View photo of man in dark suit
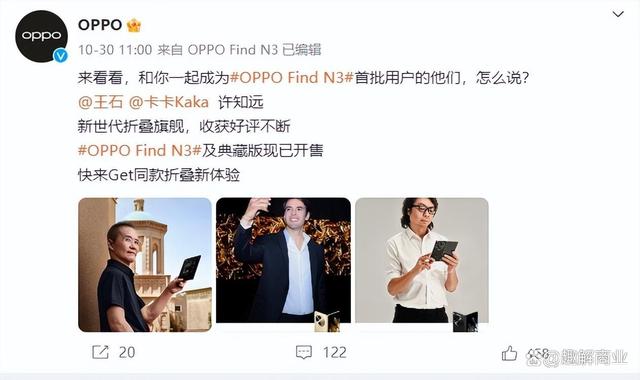 point(283,264)
